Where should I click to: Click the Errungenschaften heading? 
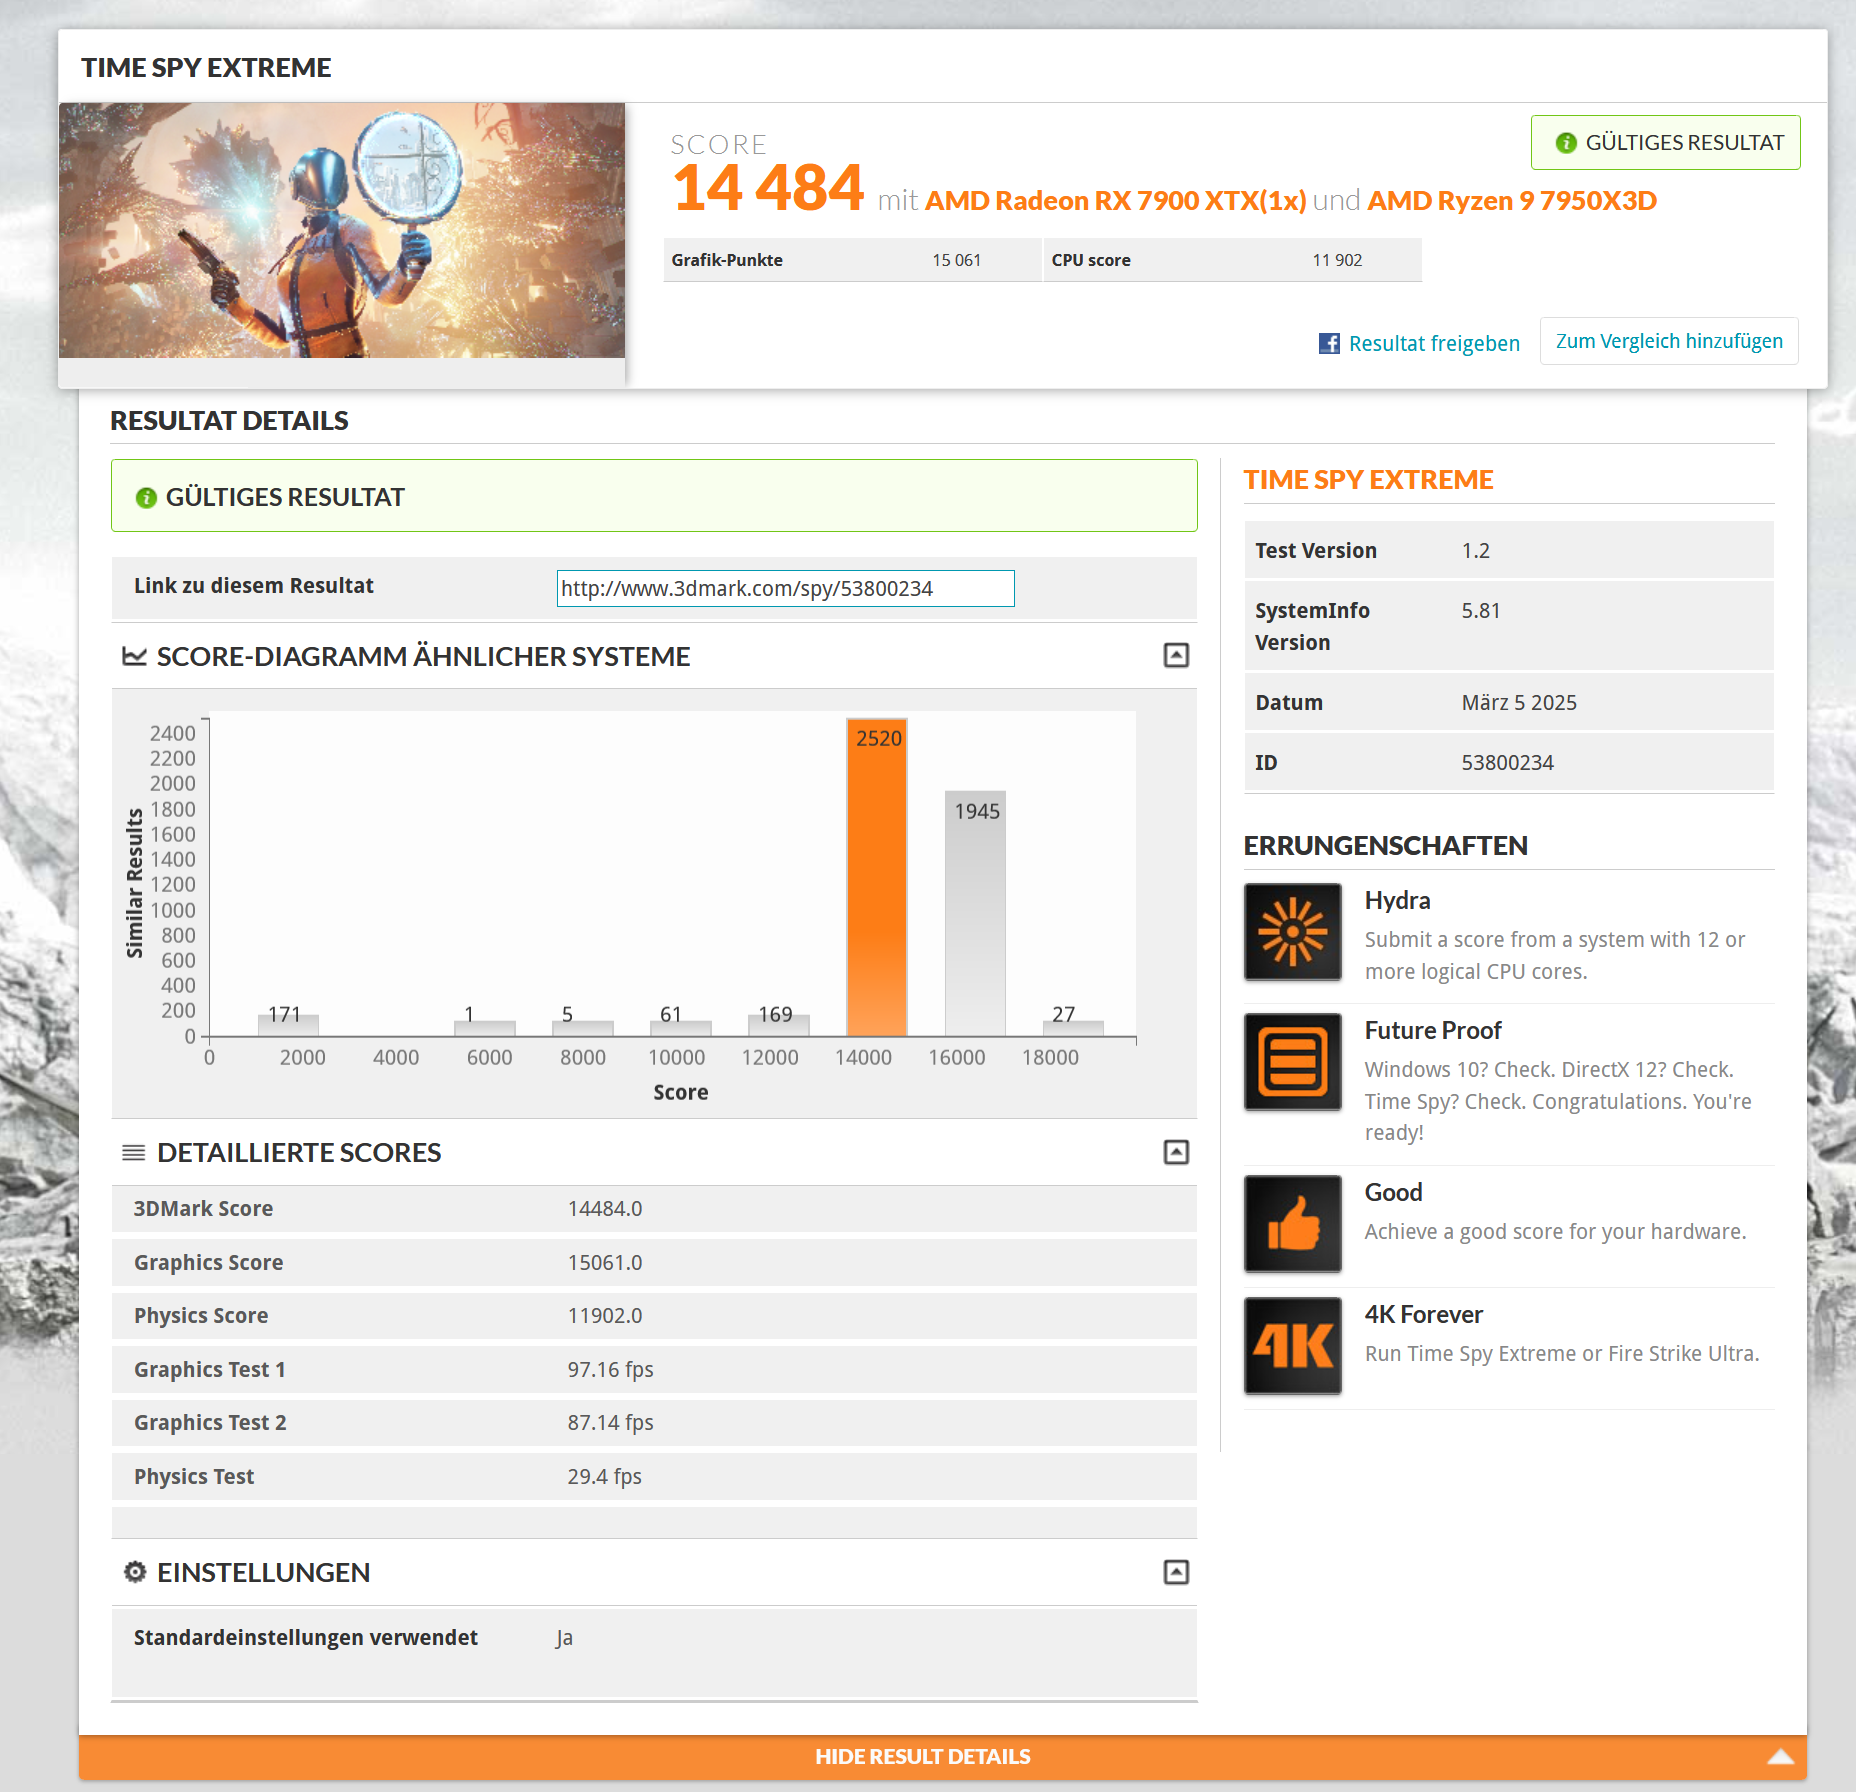pos(1385,846)
